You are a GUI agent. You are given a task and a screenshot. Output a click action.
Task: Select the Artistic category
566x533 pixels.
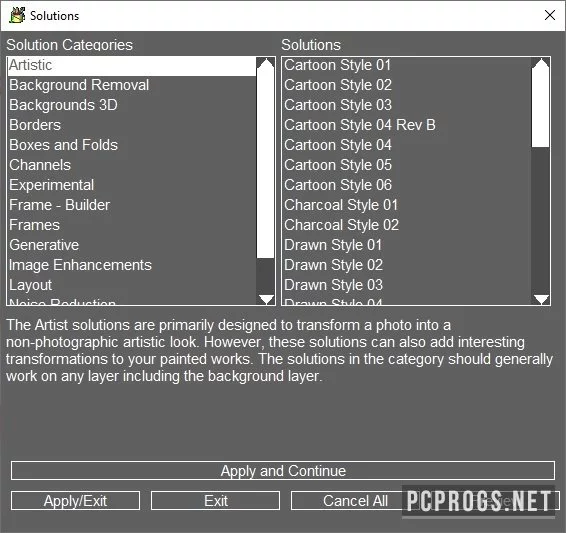(x=131, y=66)
